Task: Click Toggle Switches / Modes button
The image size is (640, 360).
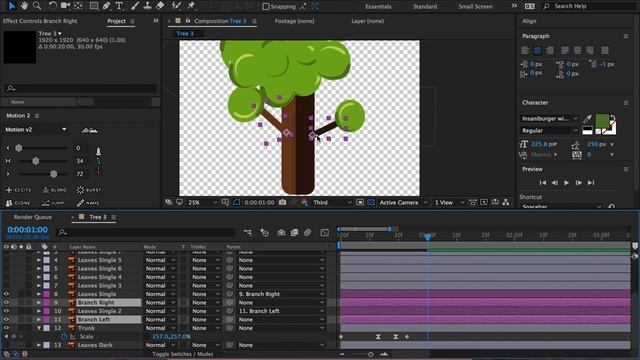Action: (x=183, y=354)
